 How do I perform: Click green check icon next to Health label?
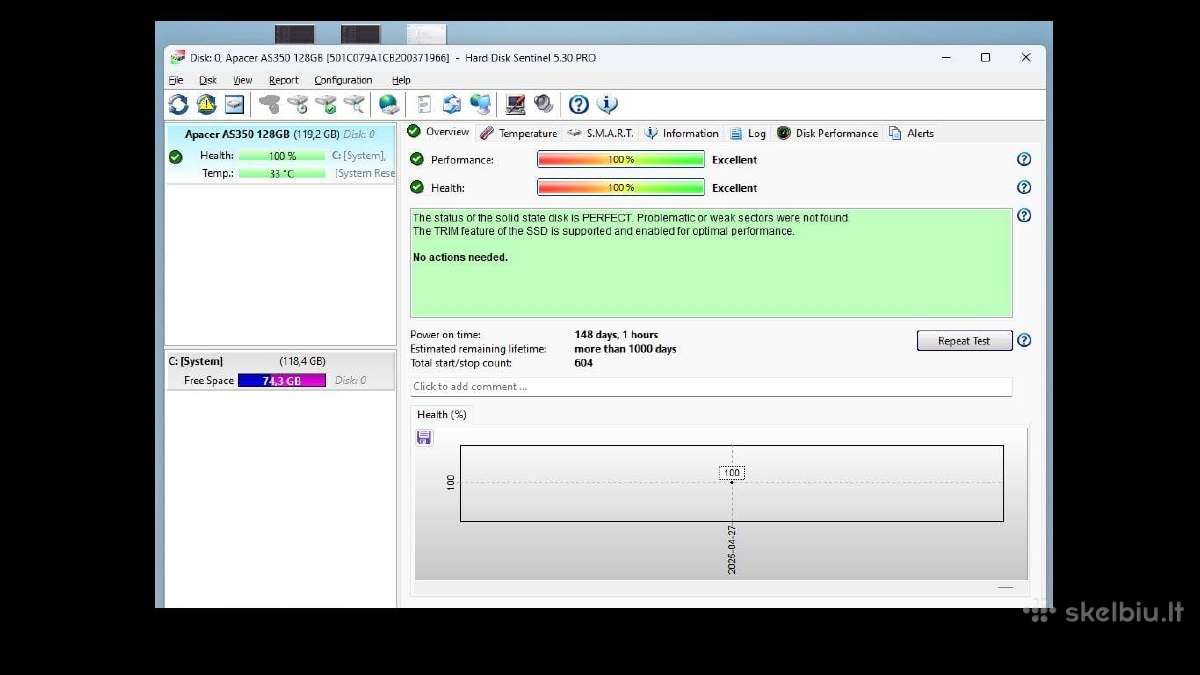pos(417,187)
